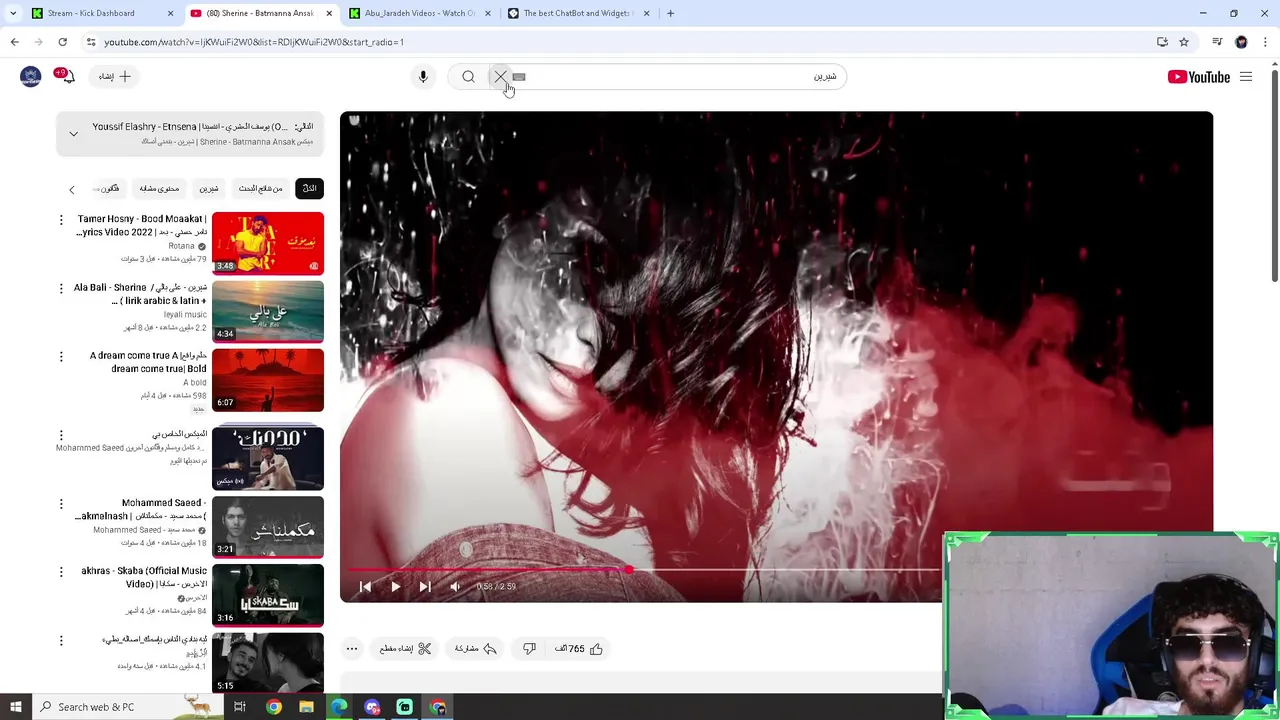Click the Mkamelnash video thumbnail
Viewport: 1280px width, 720px height.
268,527
